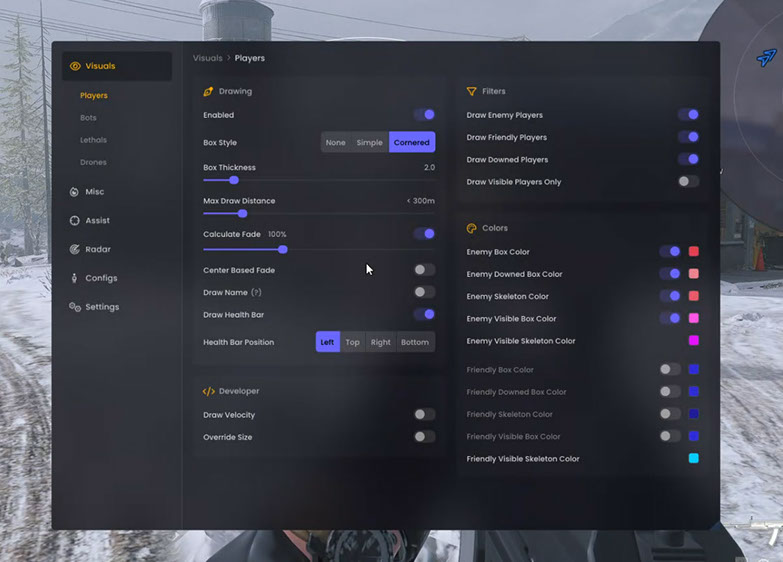Enable the Draw Name toggle
The image size is (783, 562).
[424, 292]
